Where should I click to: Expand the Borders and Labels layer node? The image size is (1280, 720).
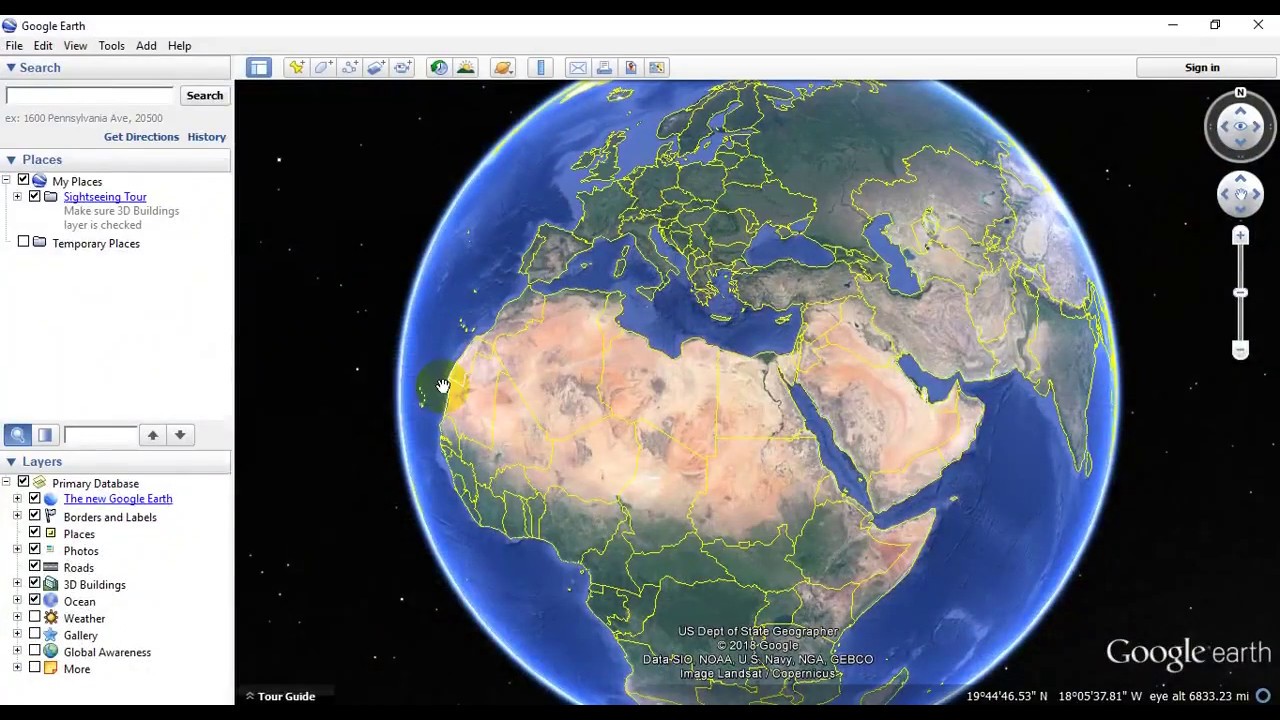(x=17, y=516)
